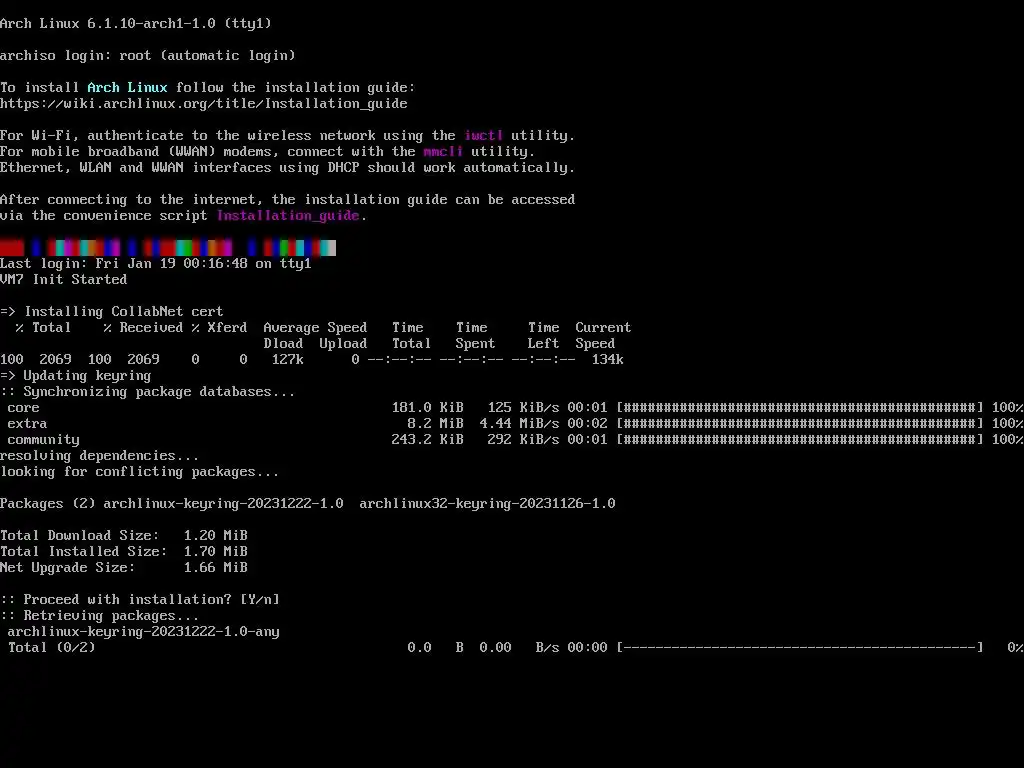1024x768 pixels.
Task: Click the core progress bar
Action: point(800,408)
